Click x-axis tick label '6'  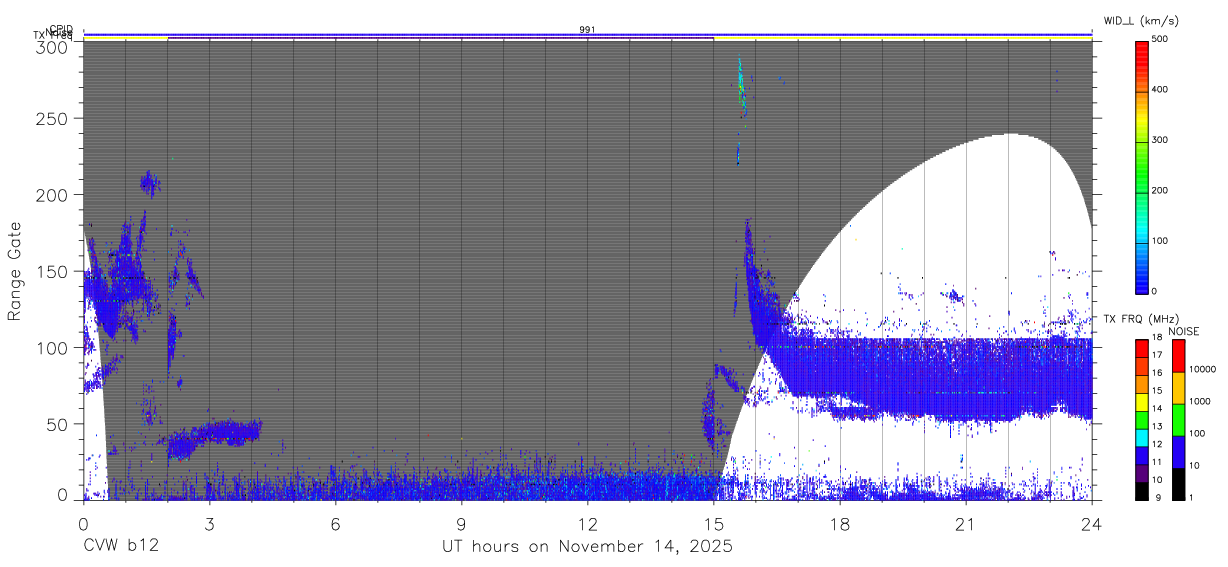coord(335,524)
